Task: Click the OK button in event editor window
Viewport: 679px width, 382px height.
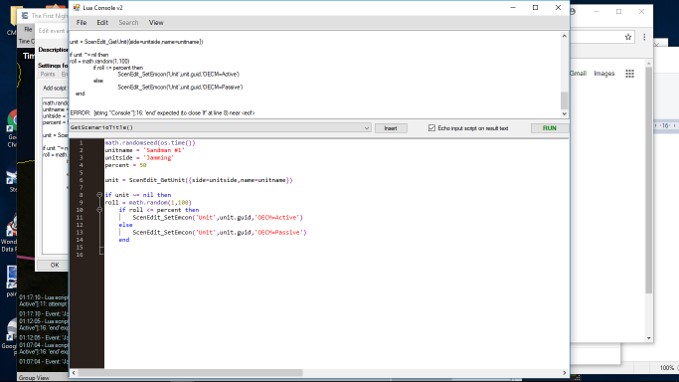Action: pyautogui.click(x=54, y=265)
